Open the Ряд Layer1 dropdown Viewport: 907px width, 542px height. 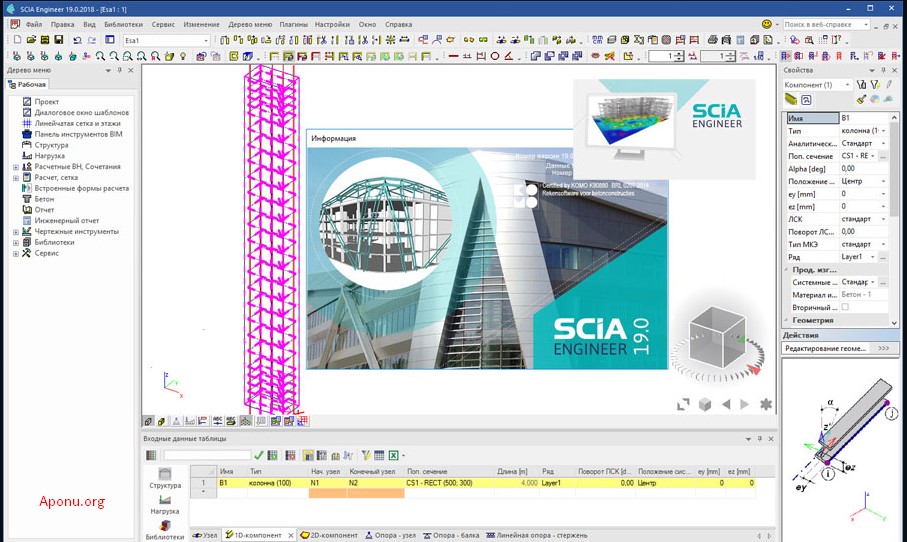873,256
